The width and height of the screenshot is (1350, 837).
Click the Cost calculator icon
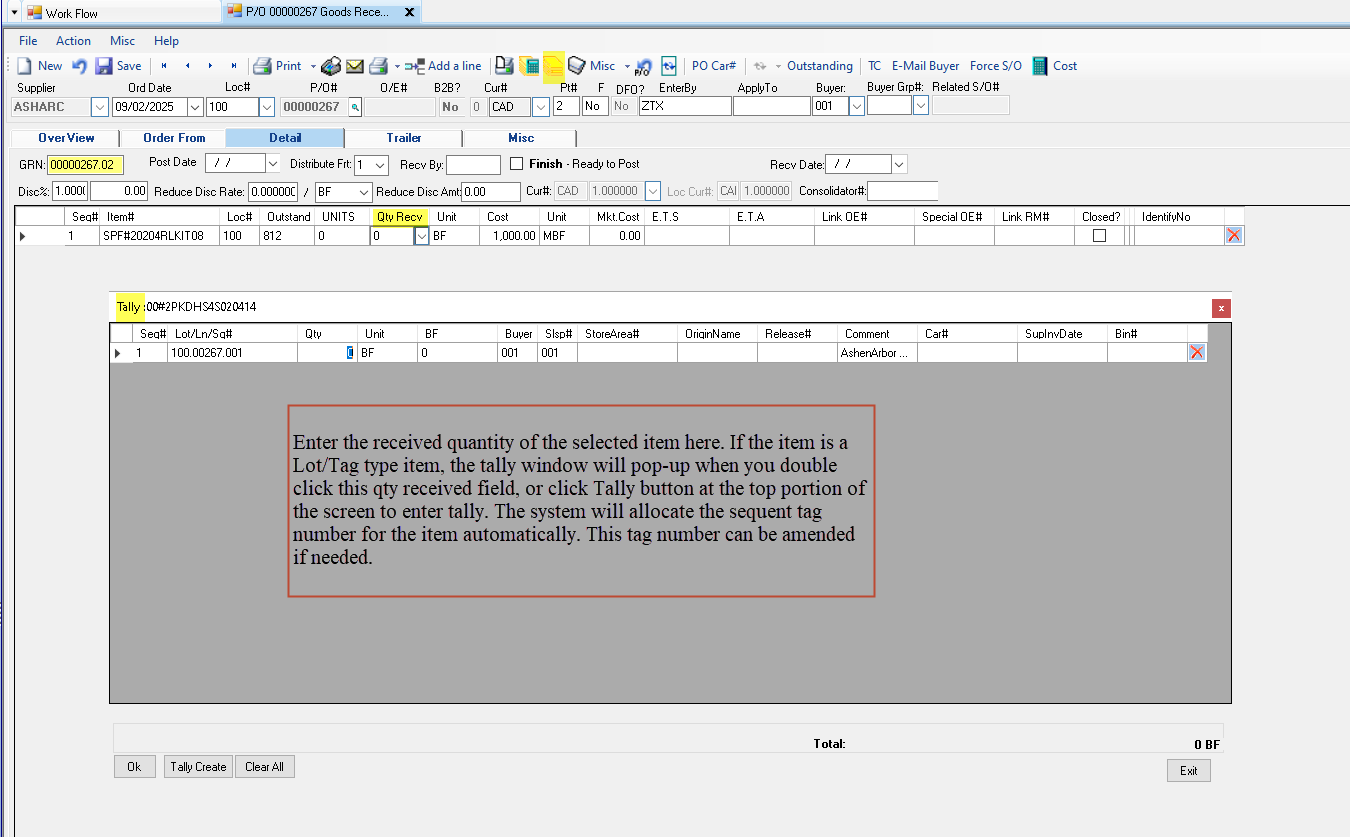(x=1040, y=66)
